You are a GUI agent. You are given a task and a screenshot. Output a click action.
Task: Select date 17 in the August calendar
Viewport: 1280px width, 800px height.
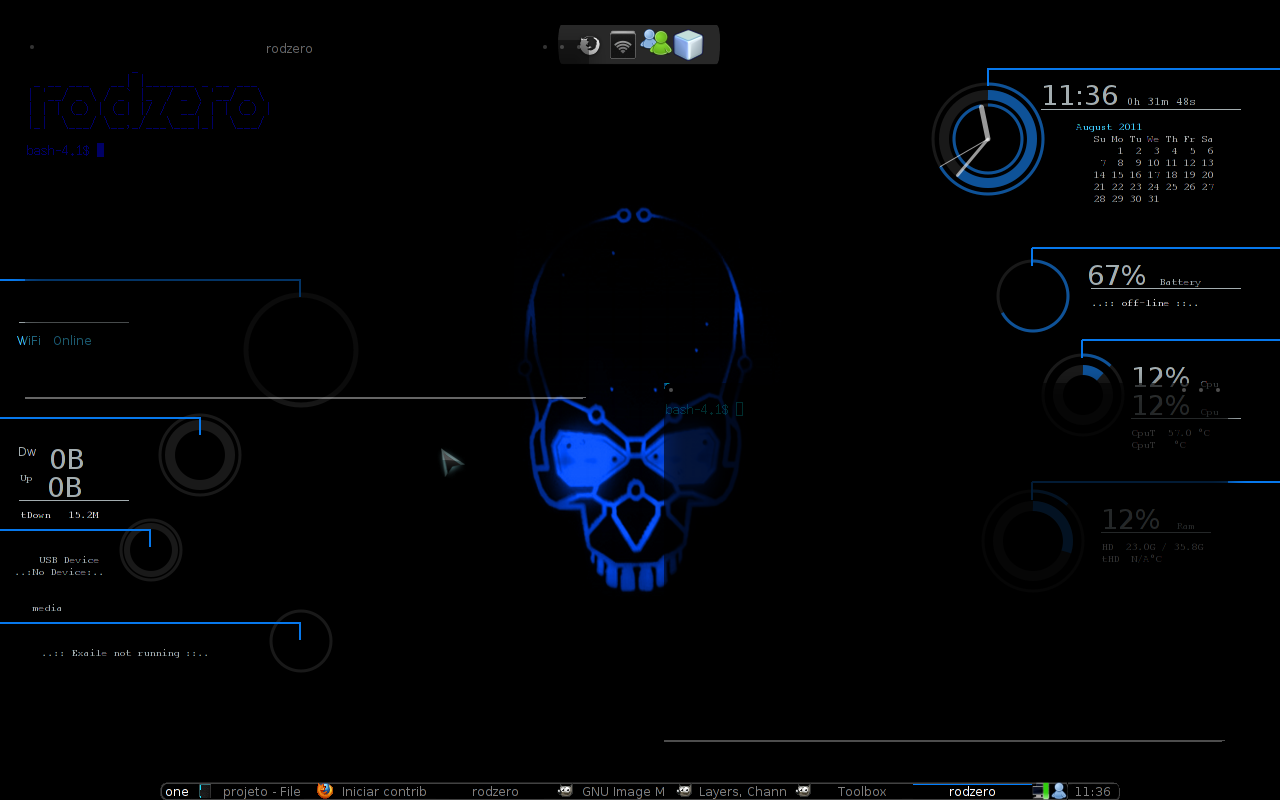click(1153, 174)
